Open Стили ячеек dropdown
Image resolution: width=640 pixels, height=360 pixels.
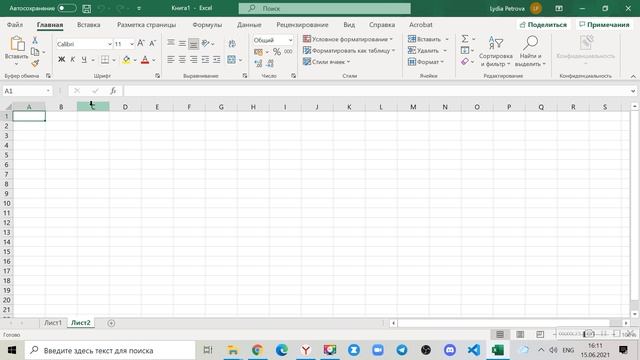coord(327,62)
